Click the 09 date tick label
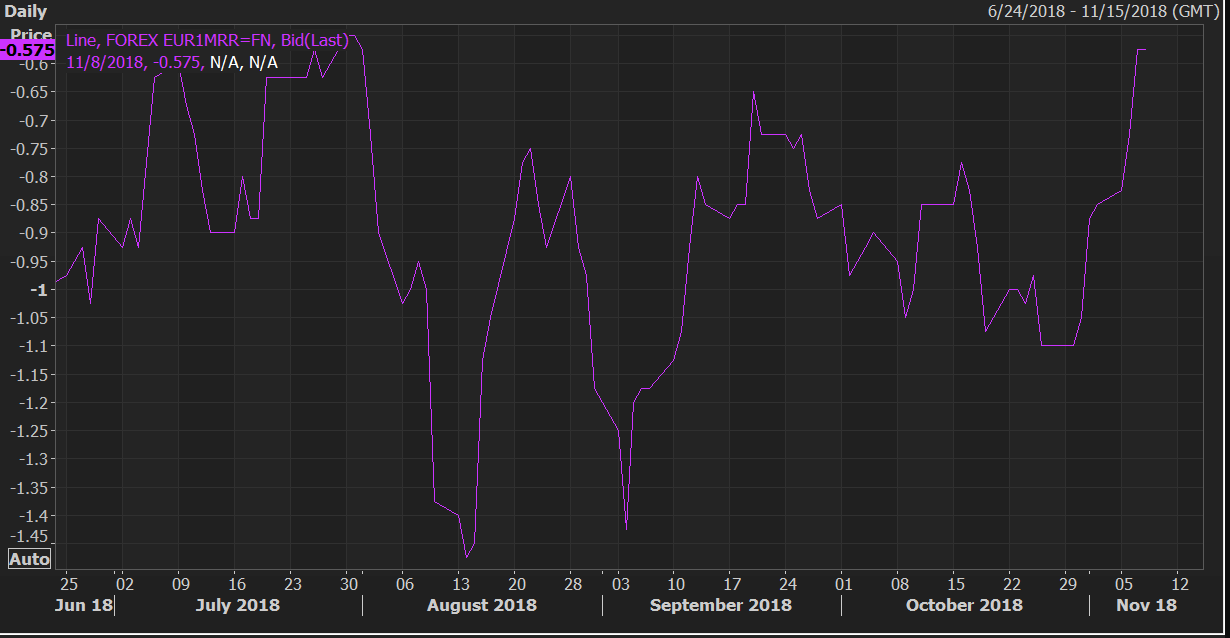This screenshot has height=638, width=1230. pos(180,583)
